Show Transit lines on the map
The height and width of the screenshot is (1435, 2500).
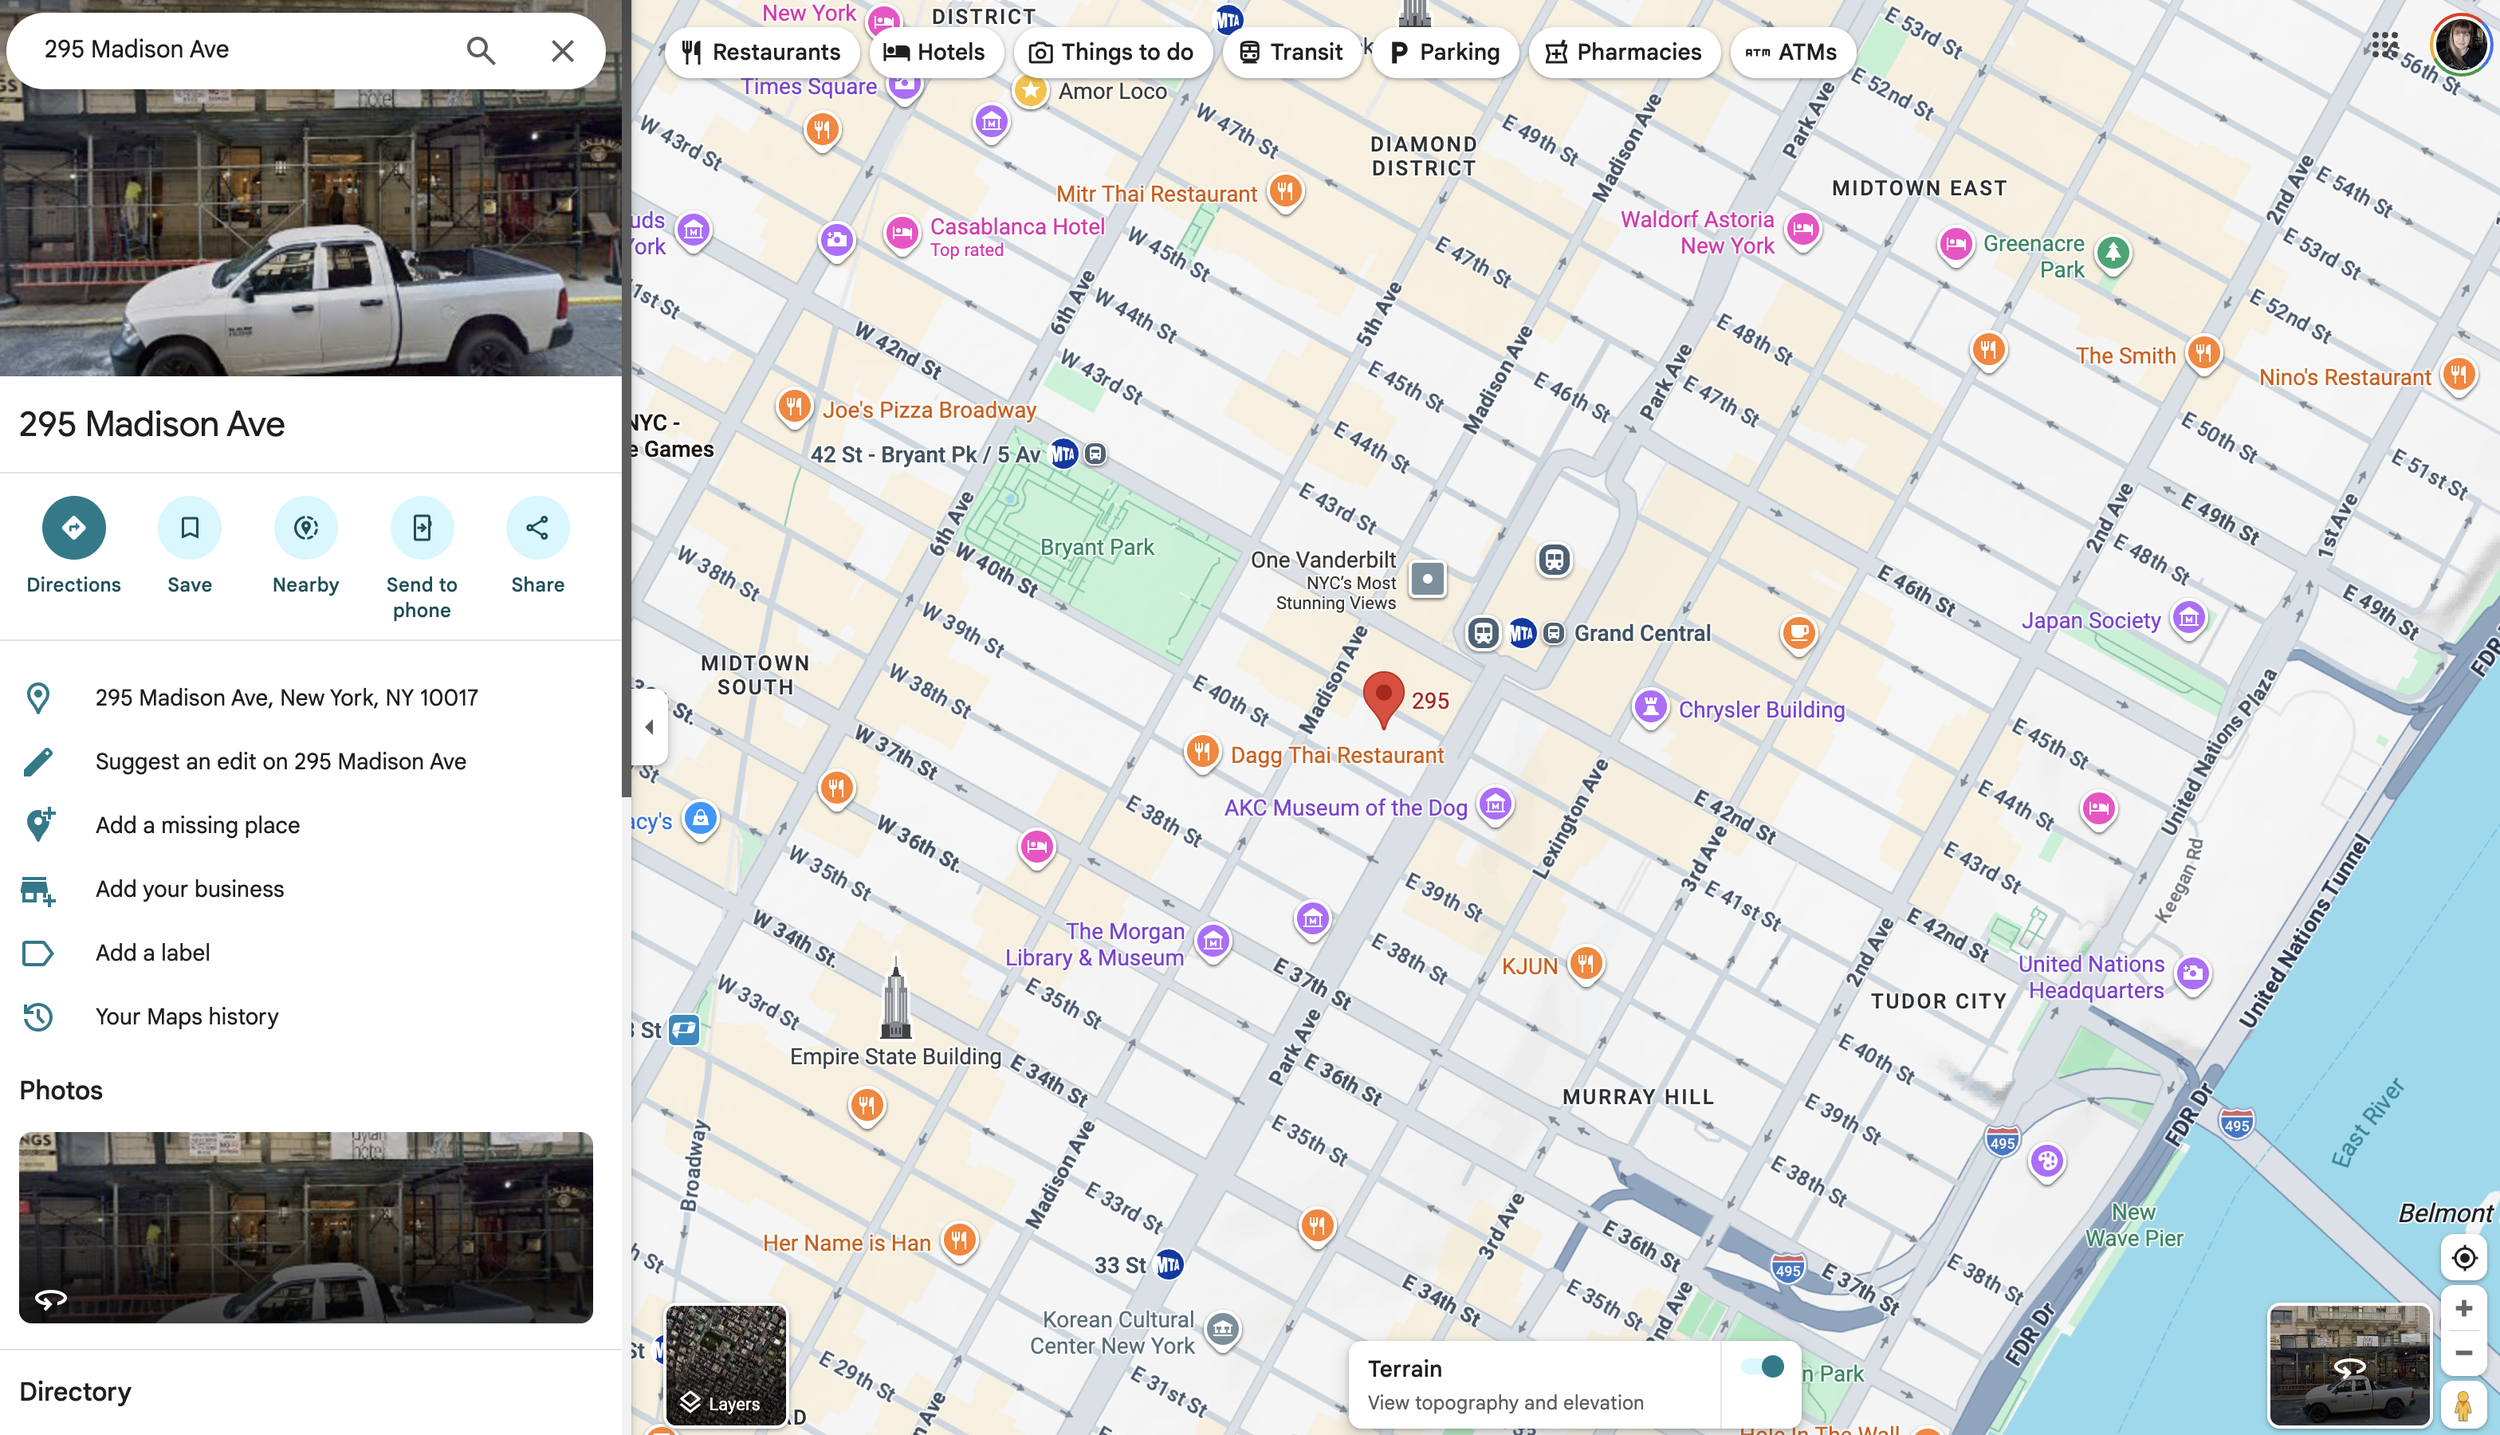pos(1291,52)
